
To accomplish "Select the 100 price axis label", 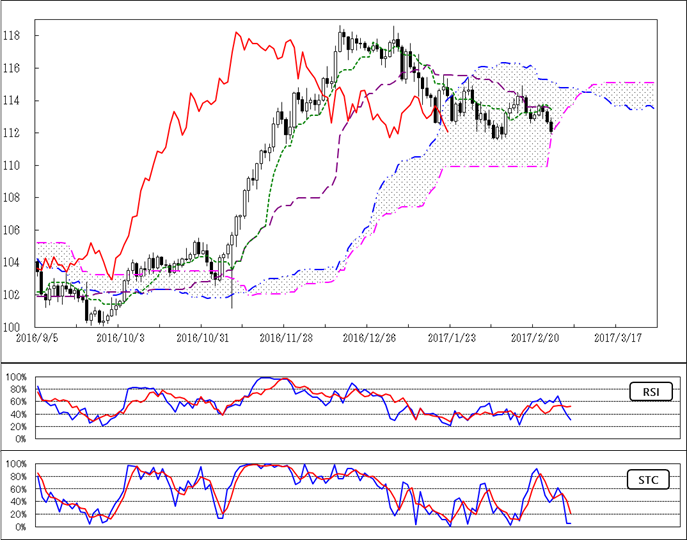I will tap(20, 327).
